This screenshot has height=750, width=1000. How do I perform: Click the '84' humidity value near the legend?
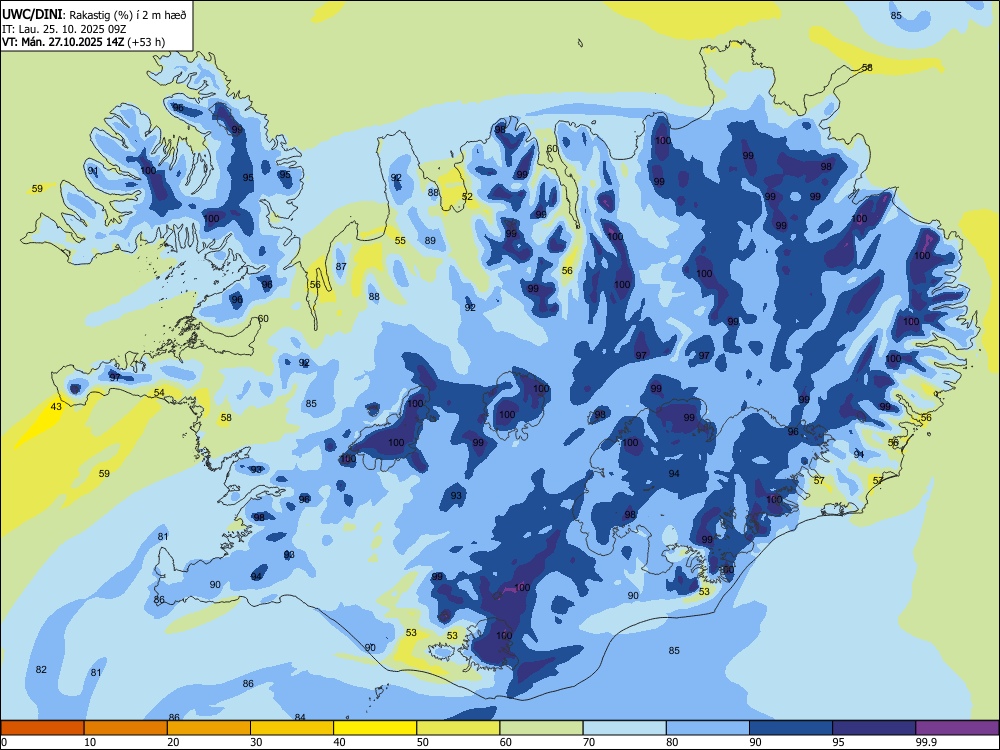(300, 717)
